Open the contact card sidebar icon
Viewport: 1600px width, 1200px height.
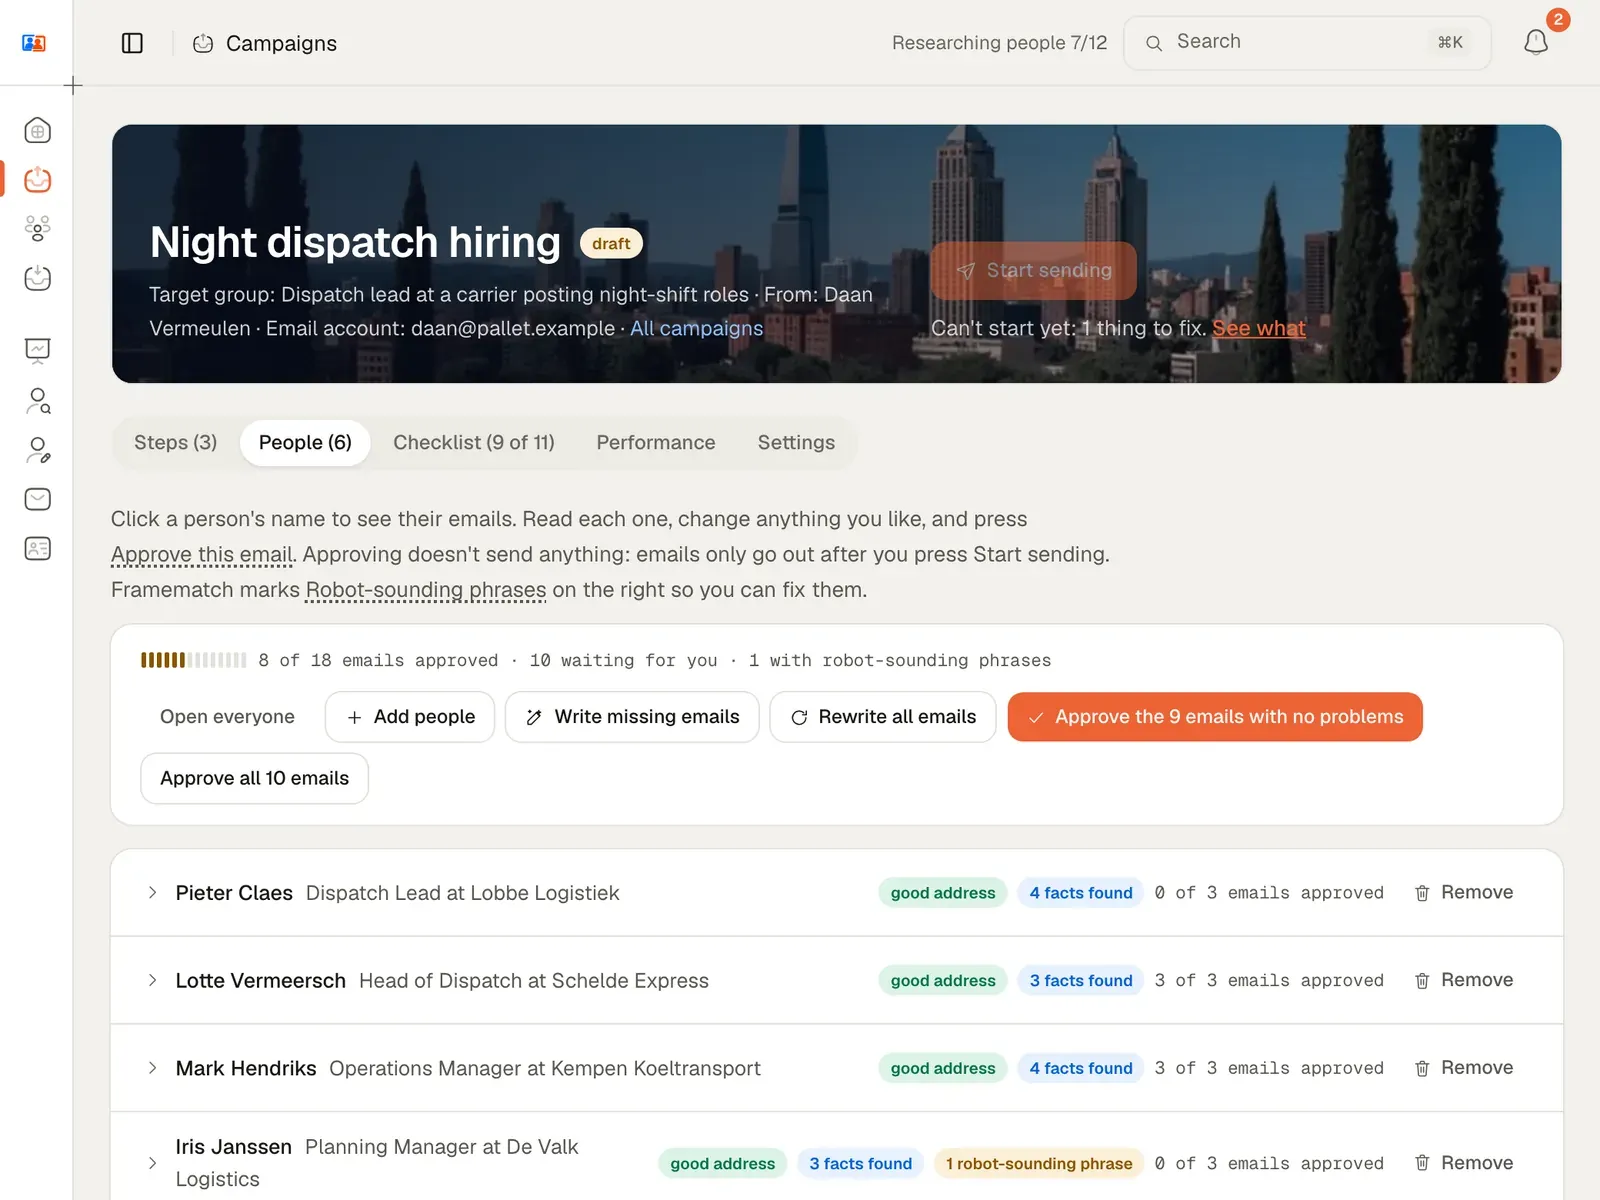[37, 548]
